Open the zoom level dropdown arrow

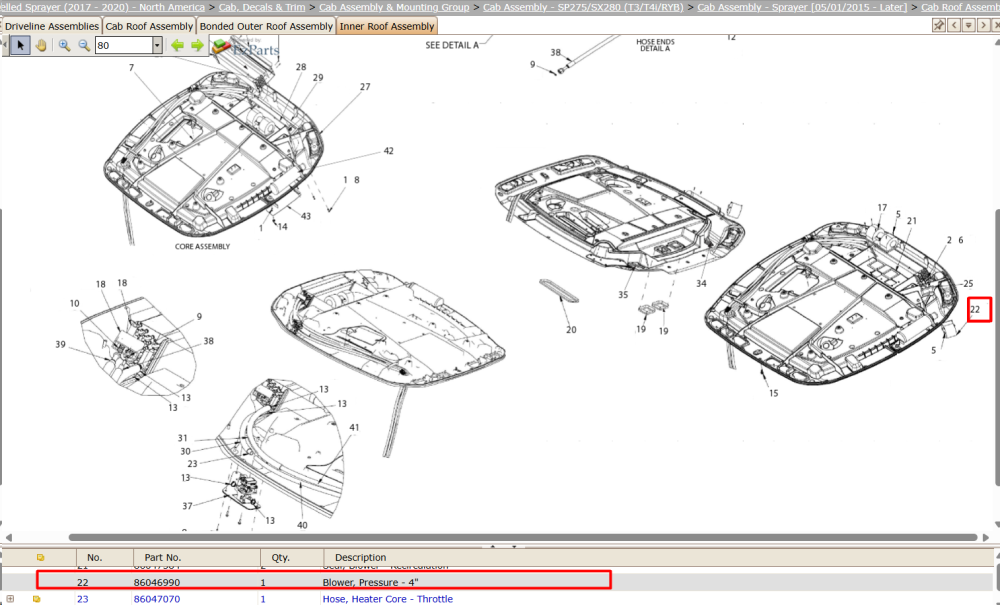[x=157, y=45]
